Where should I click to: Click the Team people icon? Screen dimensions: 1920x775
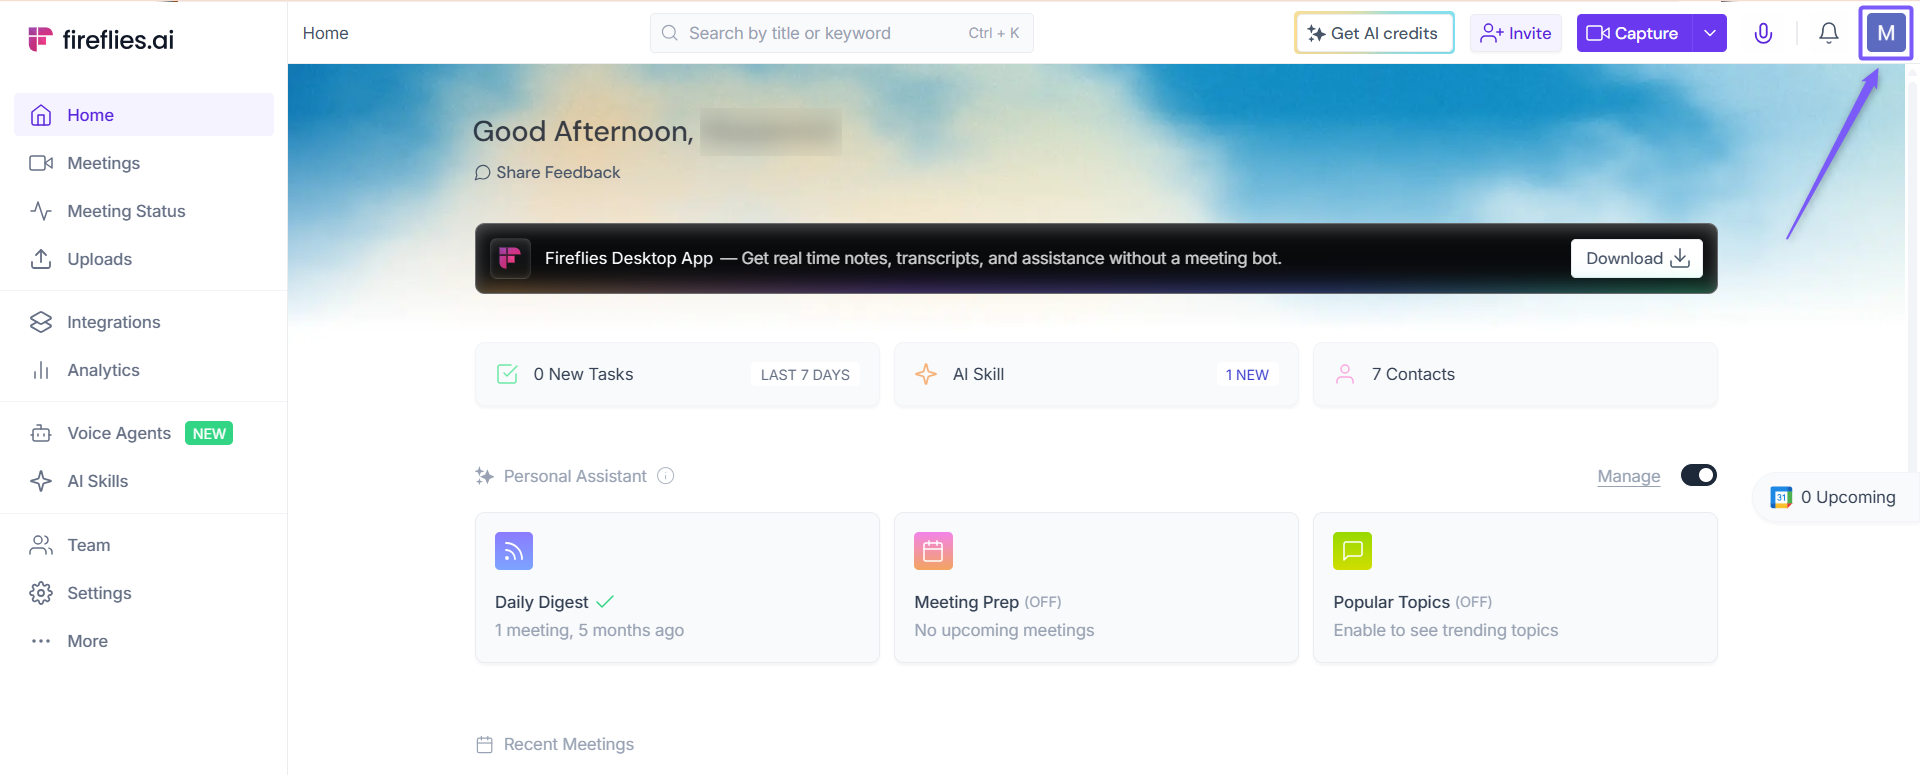click(x=41, y=545)
